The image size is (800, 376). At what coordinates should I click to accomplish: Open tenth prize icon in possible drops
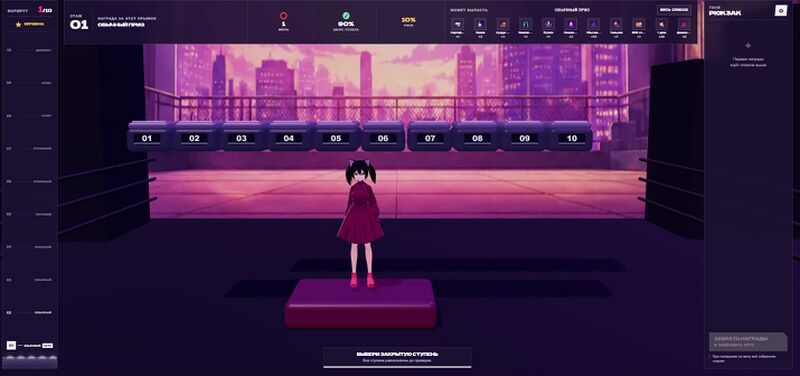pyautogui.click(x=662, y=24)
